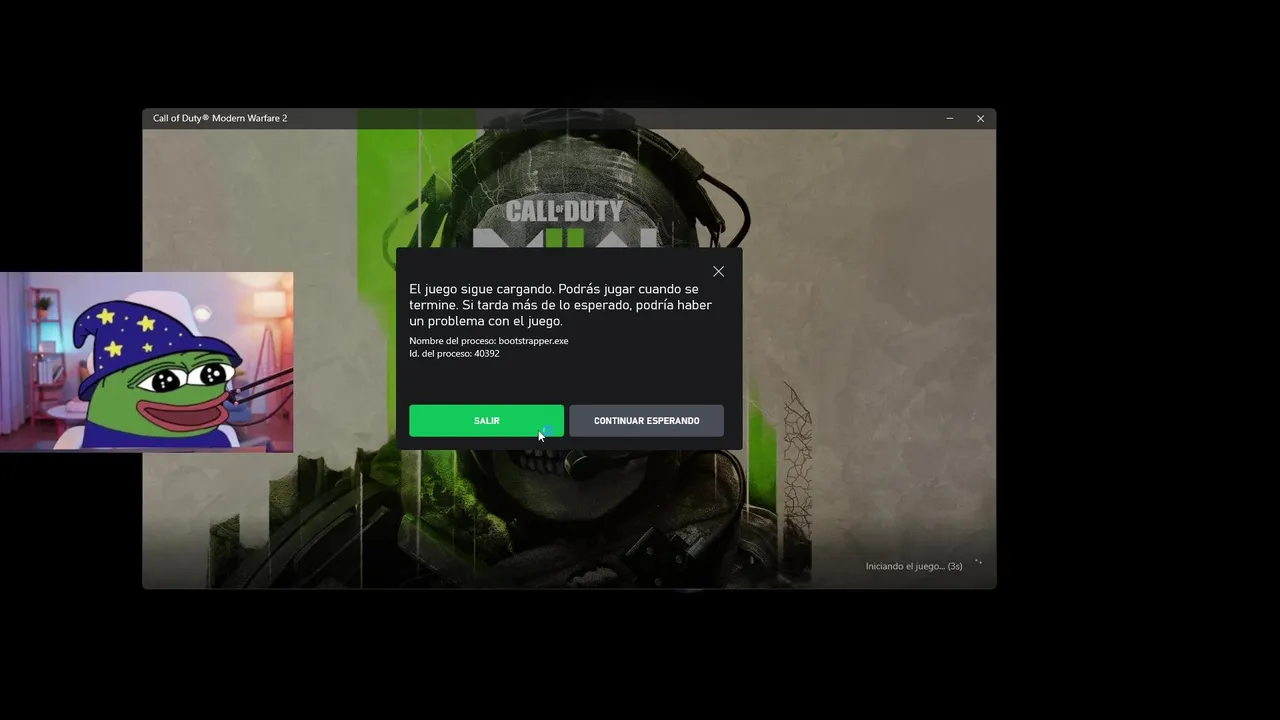Close the loading dialog with its X

(x=718, y=271)
